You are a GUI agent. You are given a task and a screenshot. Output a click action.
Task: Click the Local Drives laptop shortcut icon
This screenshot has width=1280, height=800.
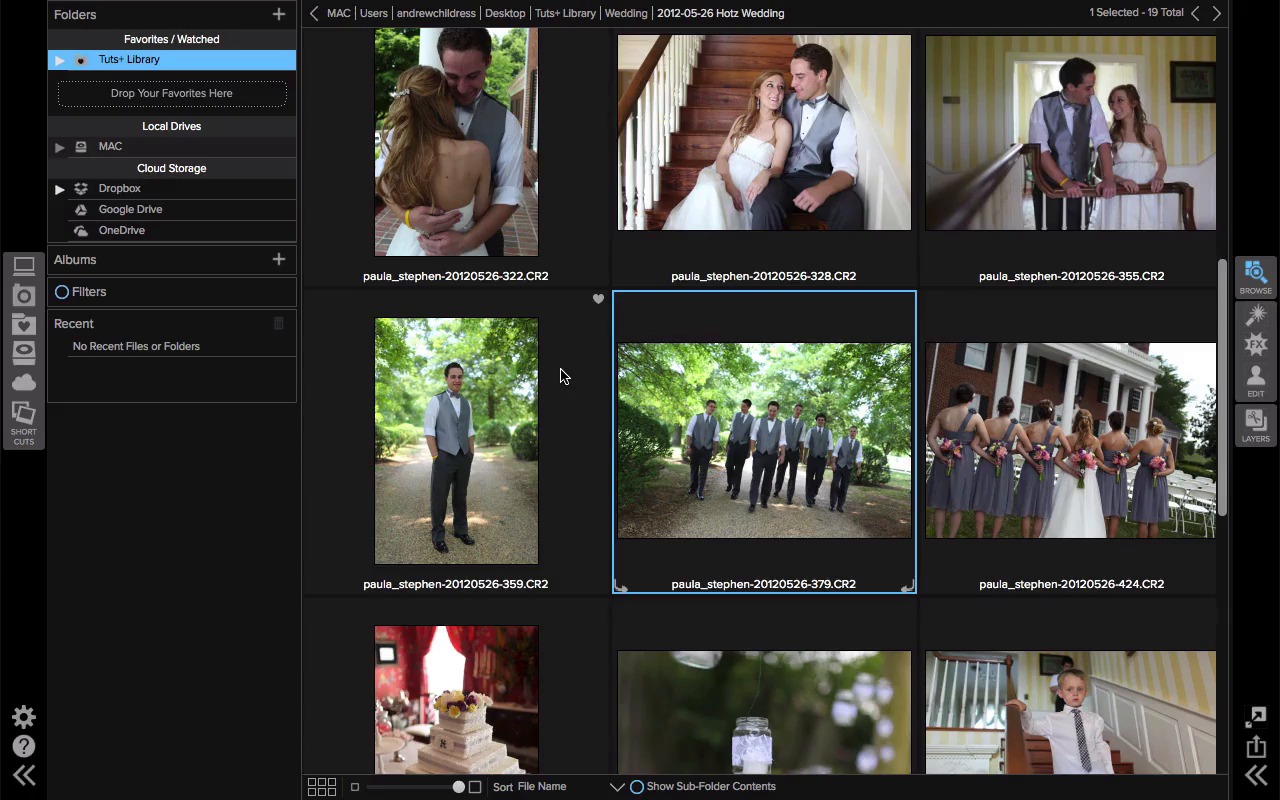pyautogui.click(x=24, y=266)
